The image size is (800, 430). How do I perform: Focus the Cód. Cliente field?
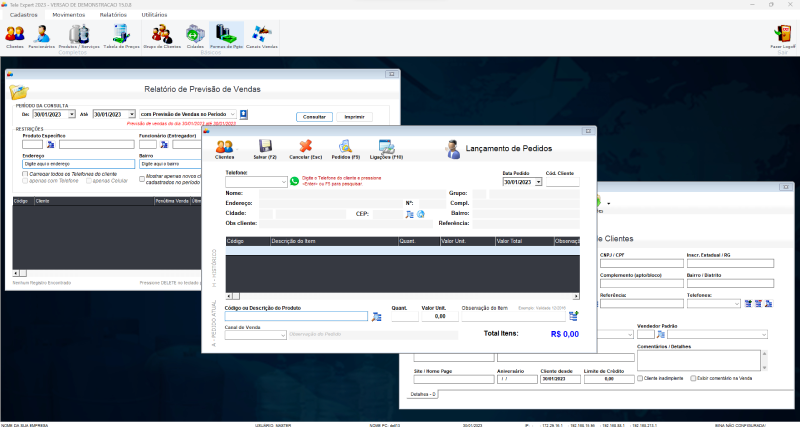[563, 182]
